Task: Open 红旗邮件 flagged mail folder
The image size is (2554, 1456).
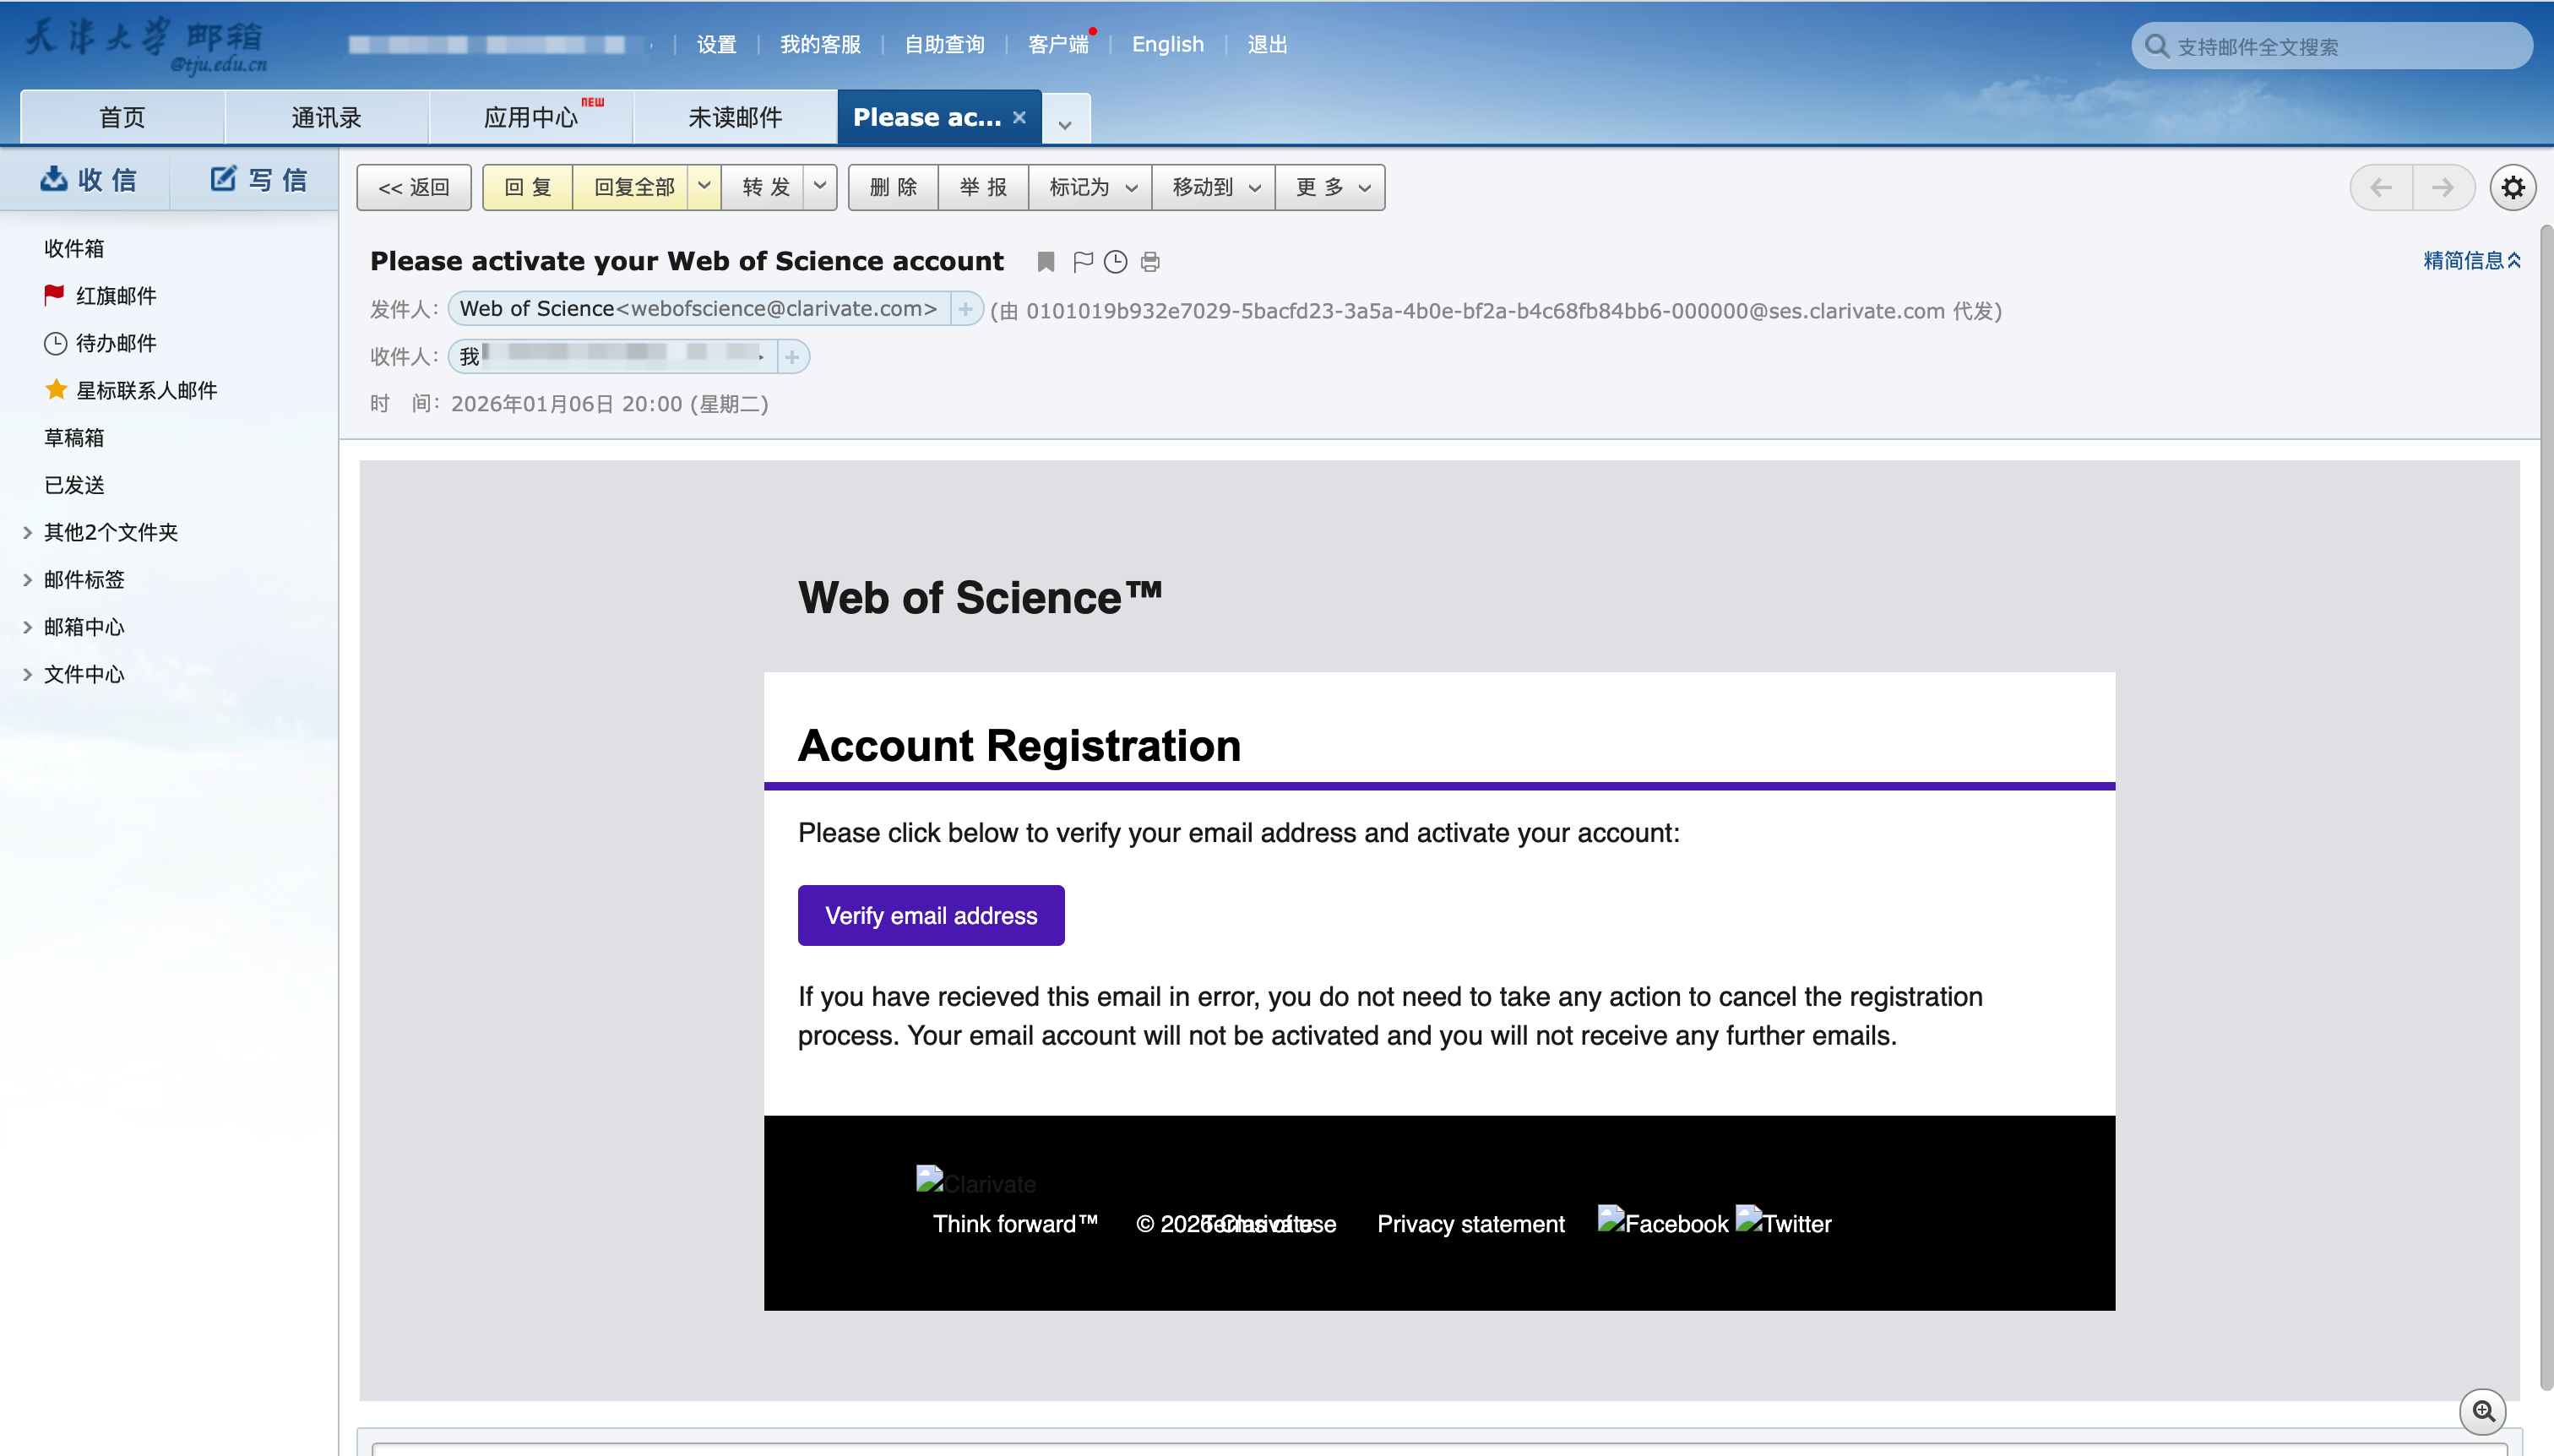Action: pyautogui.click(x=116, y=296)
